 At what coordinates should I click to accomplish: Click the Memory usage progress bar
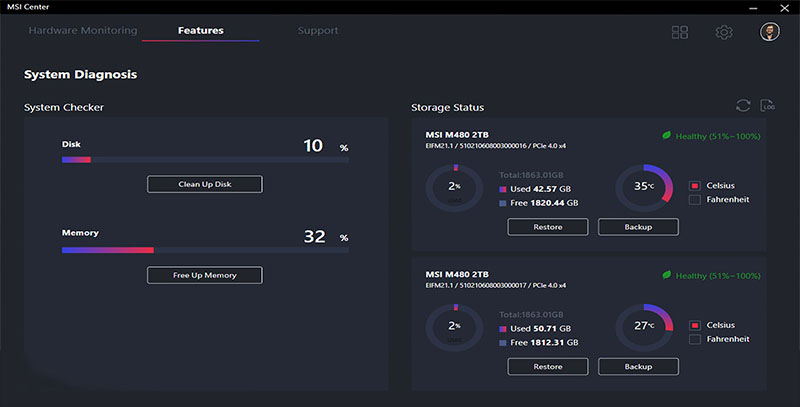coord(205,250)
